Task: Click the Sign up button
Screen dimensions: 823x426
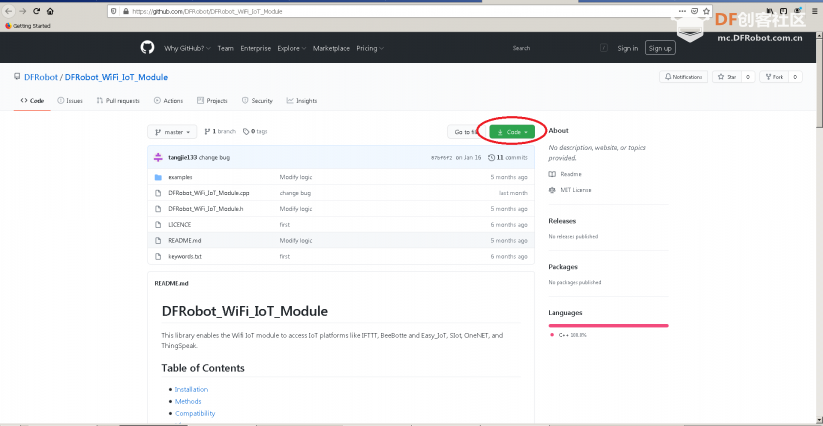Action: coord(660,48)
